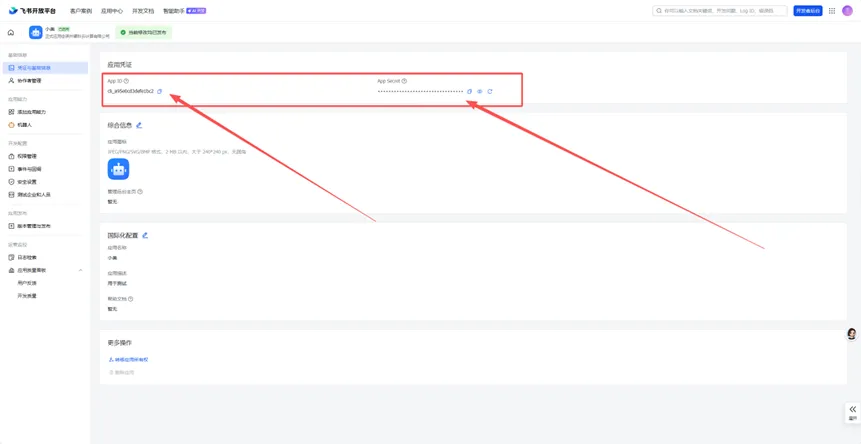Click the search input field at top
The height and width of the screenshot is (444, 861).
coord(720,11)
